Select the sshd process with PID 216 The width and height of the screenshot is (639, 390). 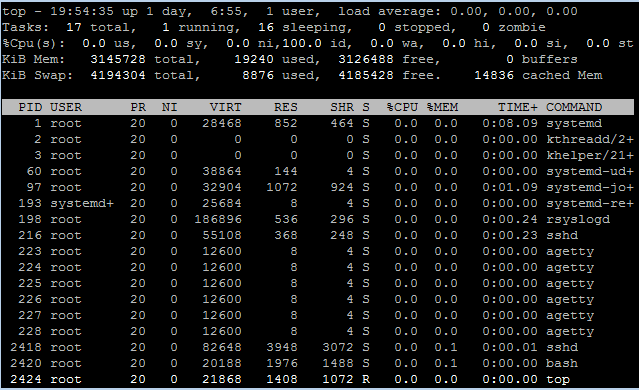318,235
